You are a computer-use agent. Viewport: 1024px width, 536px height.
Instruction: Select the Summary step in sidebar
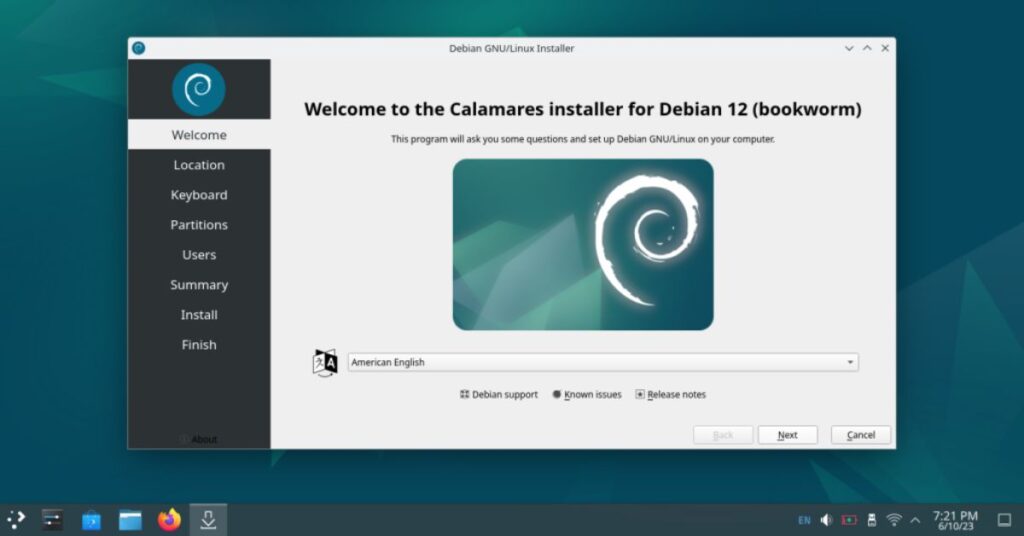click(199, 285)
